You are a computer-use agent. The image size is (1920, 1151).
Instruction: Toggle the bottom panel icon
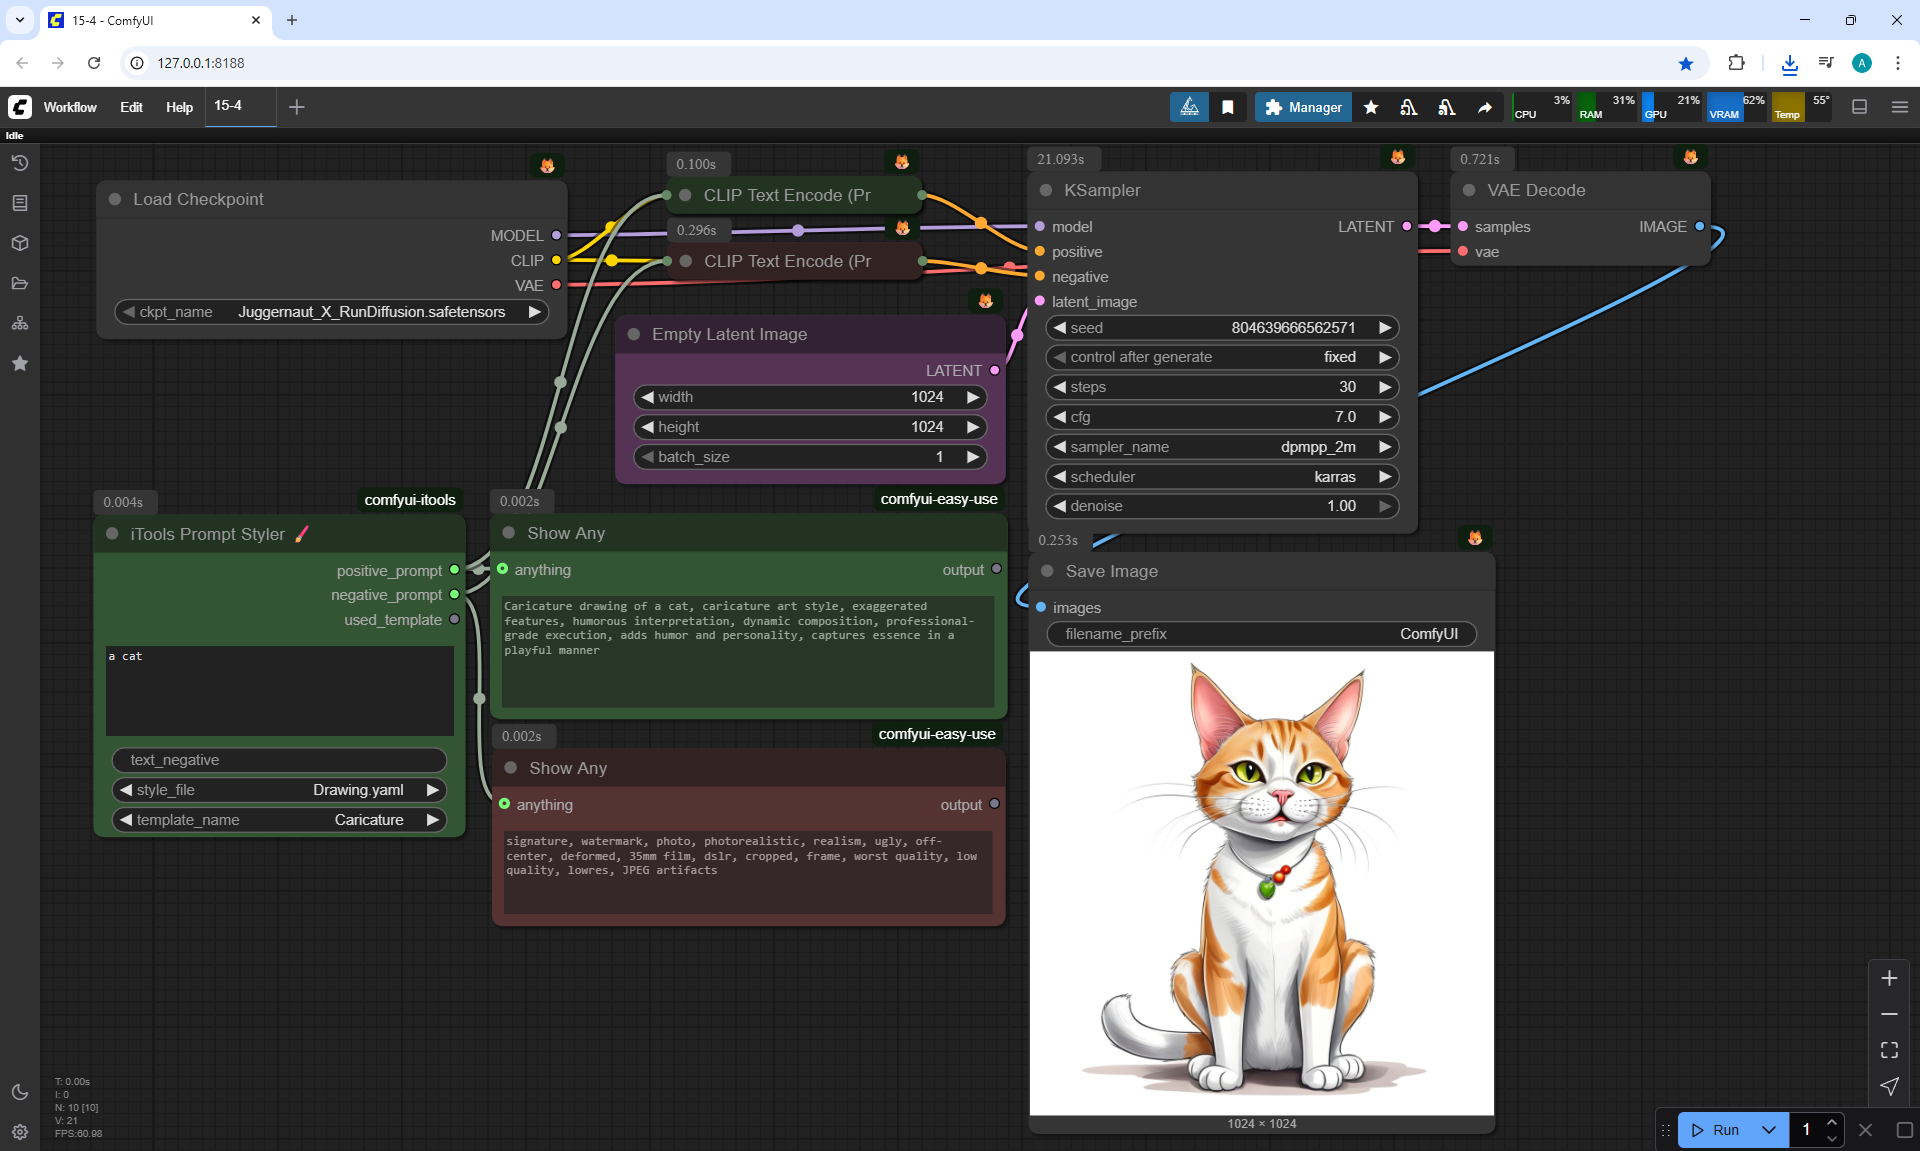(x=1859, y=107)
